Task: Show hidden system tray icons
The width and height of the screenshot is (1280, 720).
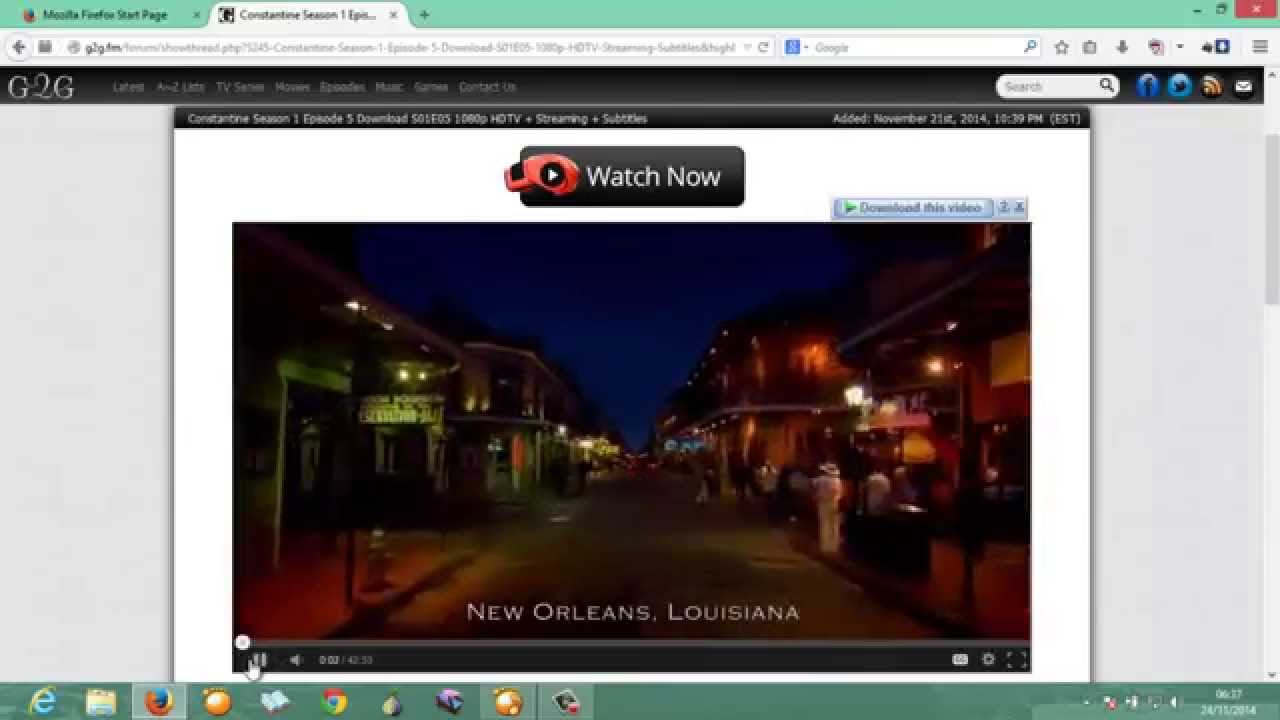Action: pyautogui.click(x=1088, y=702)
